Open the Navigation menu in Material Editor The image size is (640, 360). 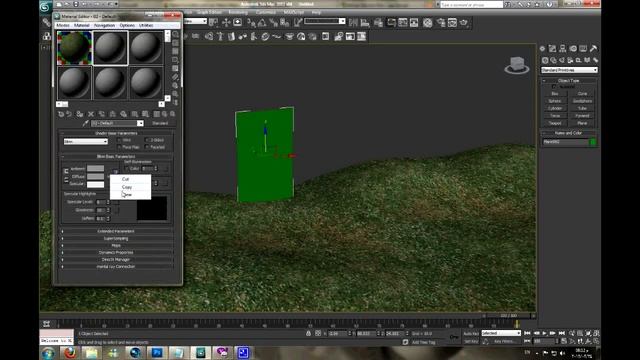click(104, 25)
